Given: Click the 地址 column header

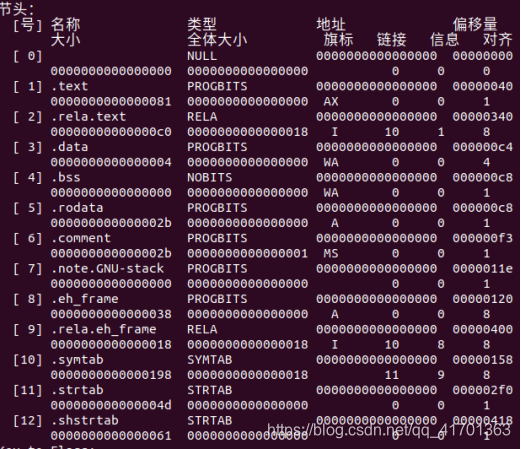Looking at the screenshot, I should pyautogui.click(x=331, y=24).
